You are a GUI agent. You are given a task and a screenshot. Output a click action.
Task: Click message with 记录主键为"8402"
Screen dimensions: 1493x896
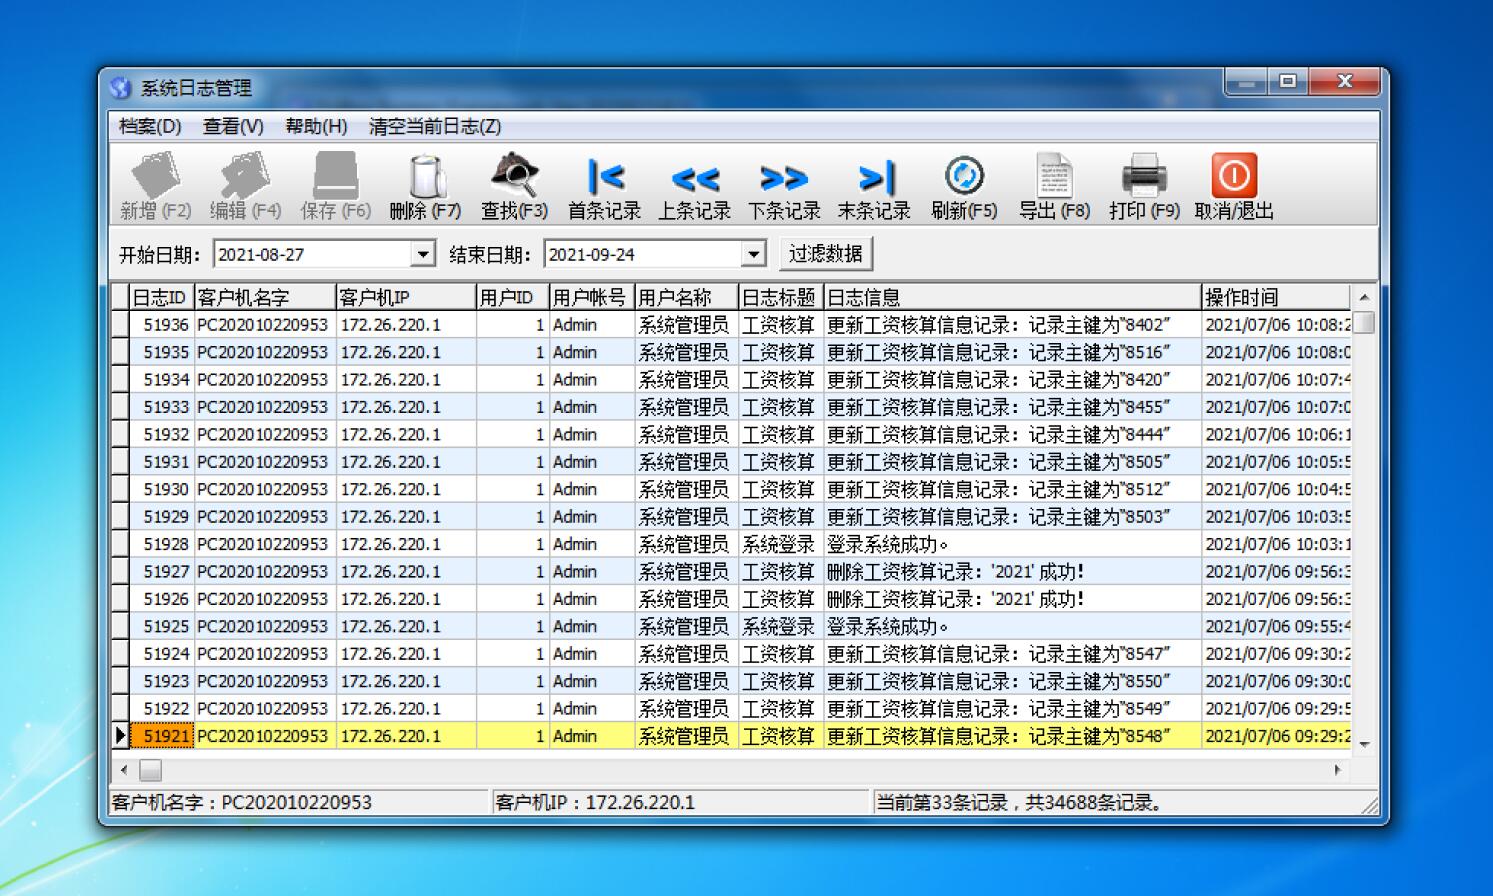coord(1012,325)
